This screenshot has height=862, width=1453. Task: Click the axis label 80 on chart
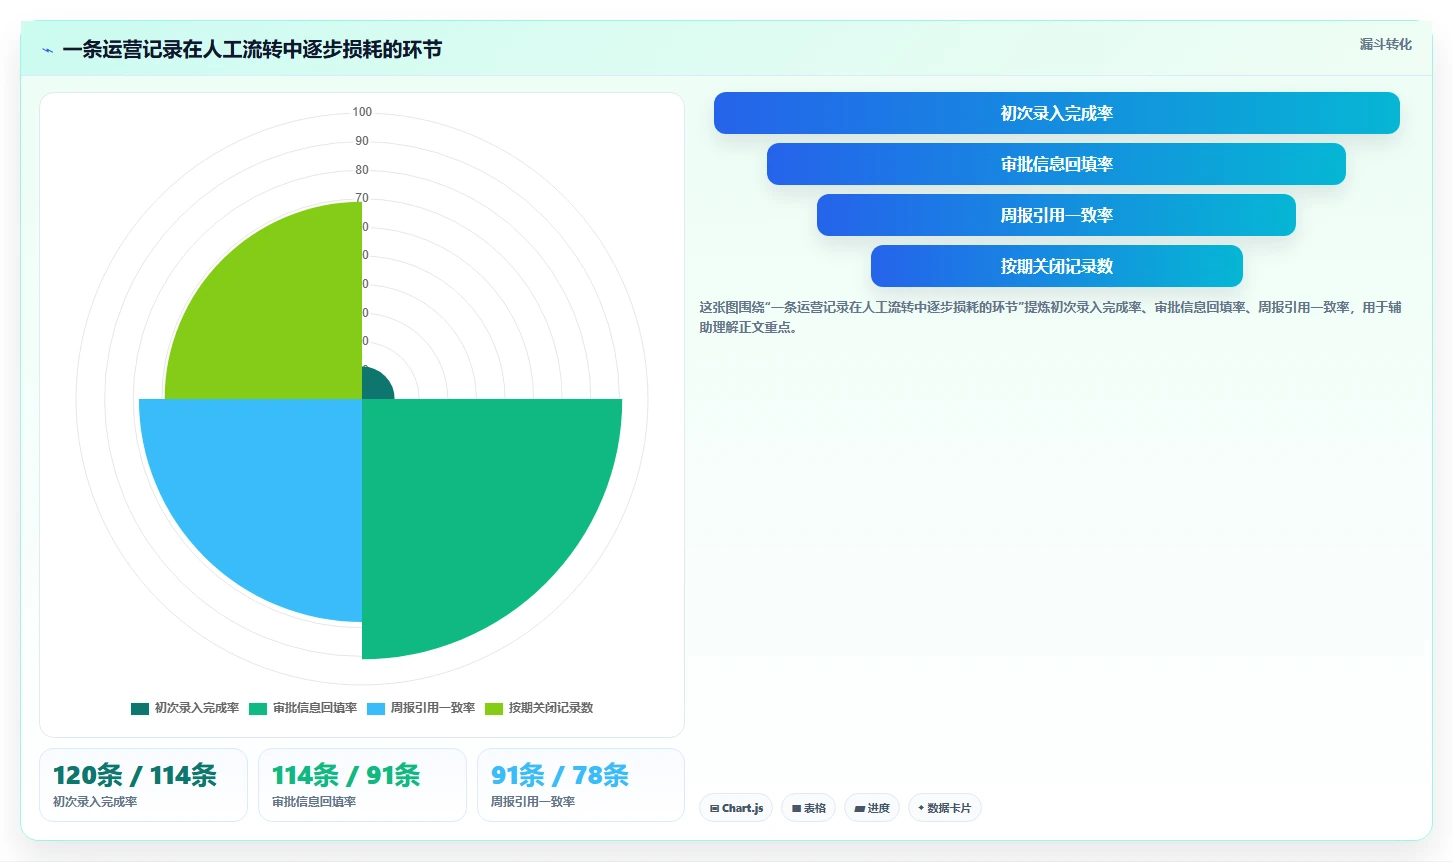pyautogui.click(x=362, y=170)
